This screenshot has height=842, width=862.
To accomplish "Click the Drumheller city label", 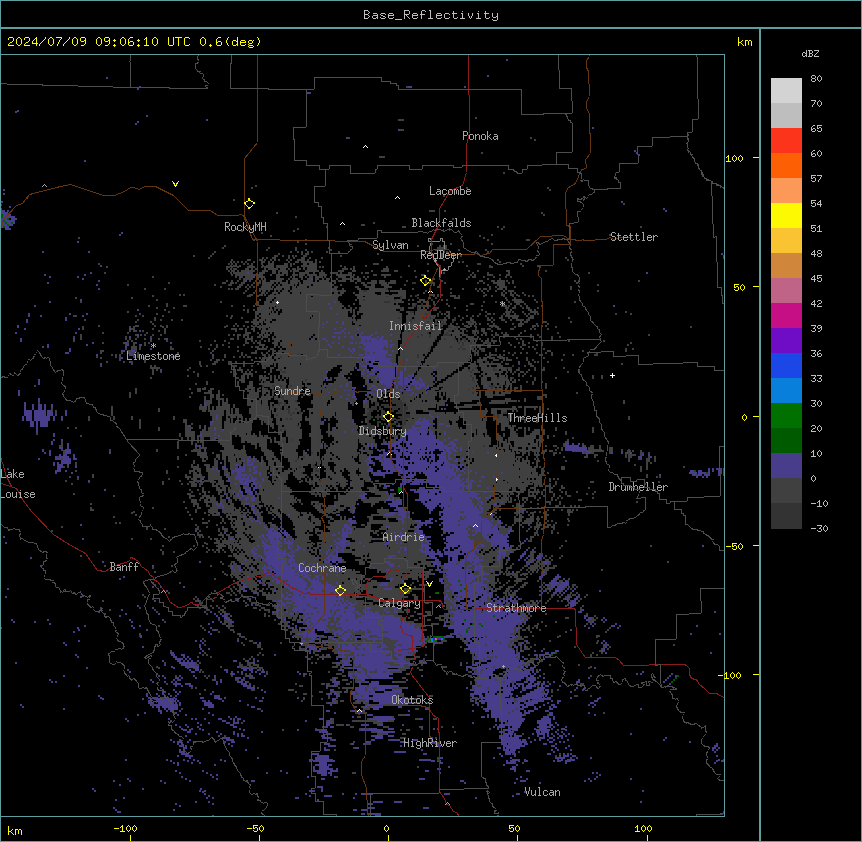I will pyautogui.click(x=638, y=487).
